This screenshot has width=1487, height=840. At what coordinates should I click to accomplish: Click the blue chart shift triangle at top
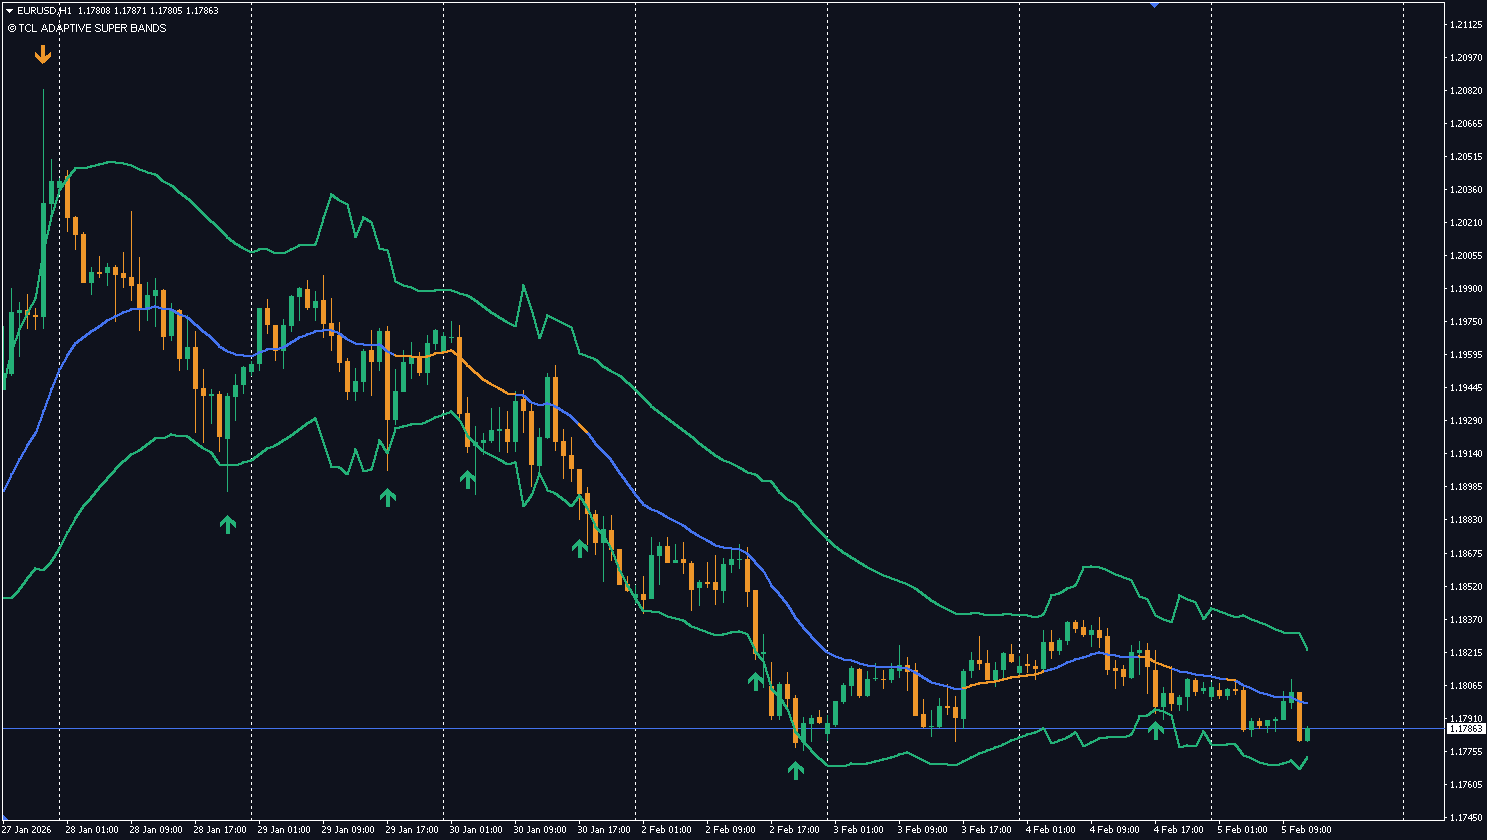click(x=1154, y=4)
